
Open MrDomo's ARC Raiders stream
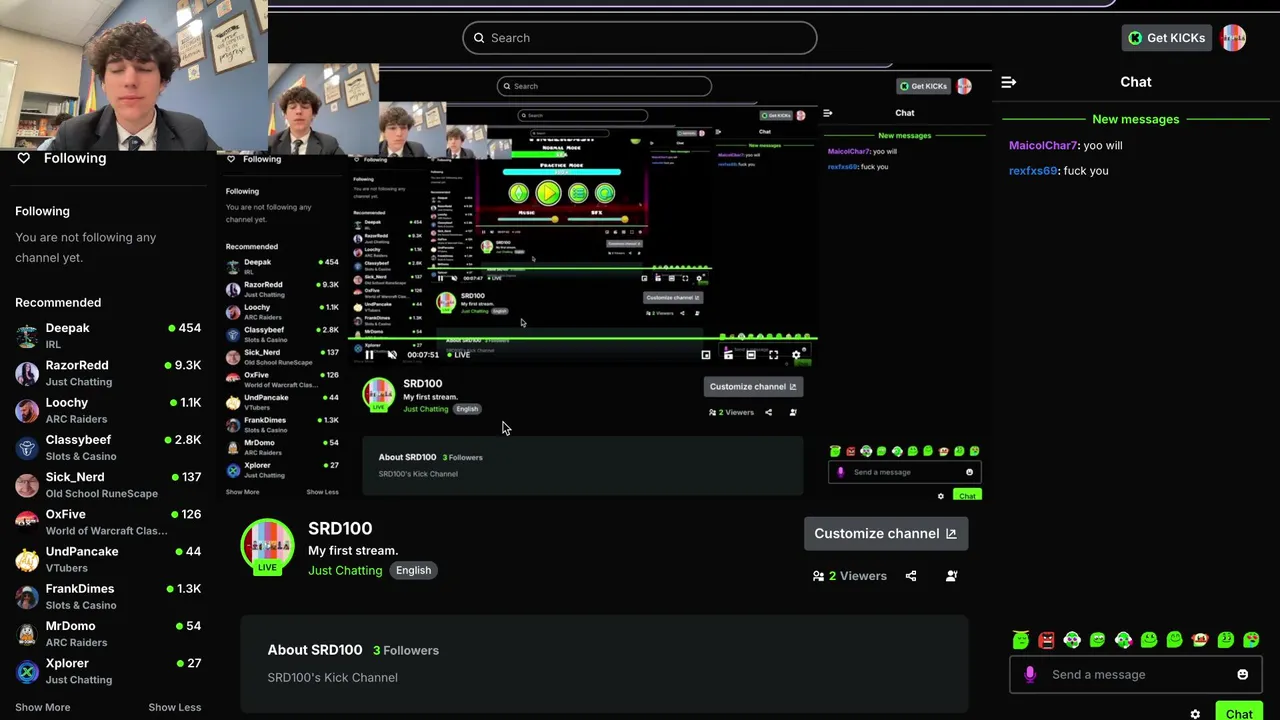[108, 634]
